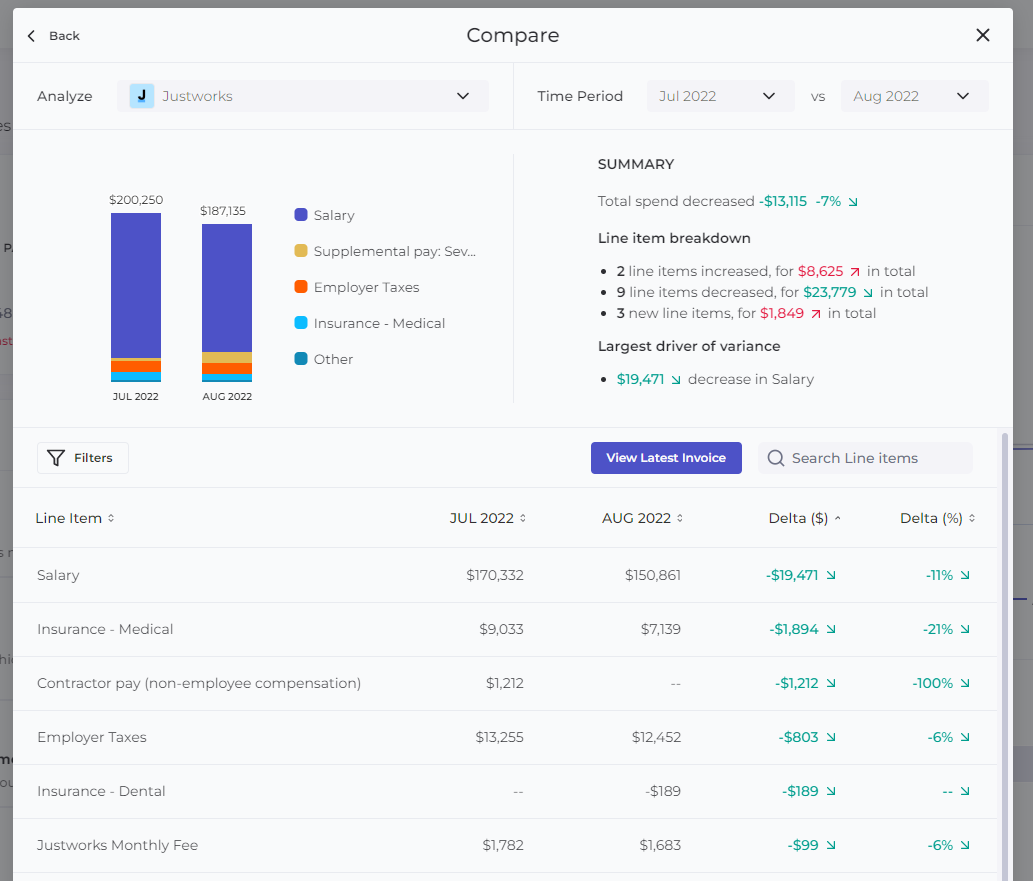
Task: Sort by AUG 2022 column arrows
Action: (679, 519)
